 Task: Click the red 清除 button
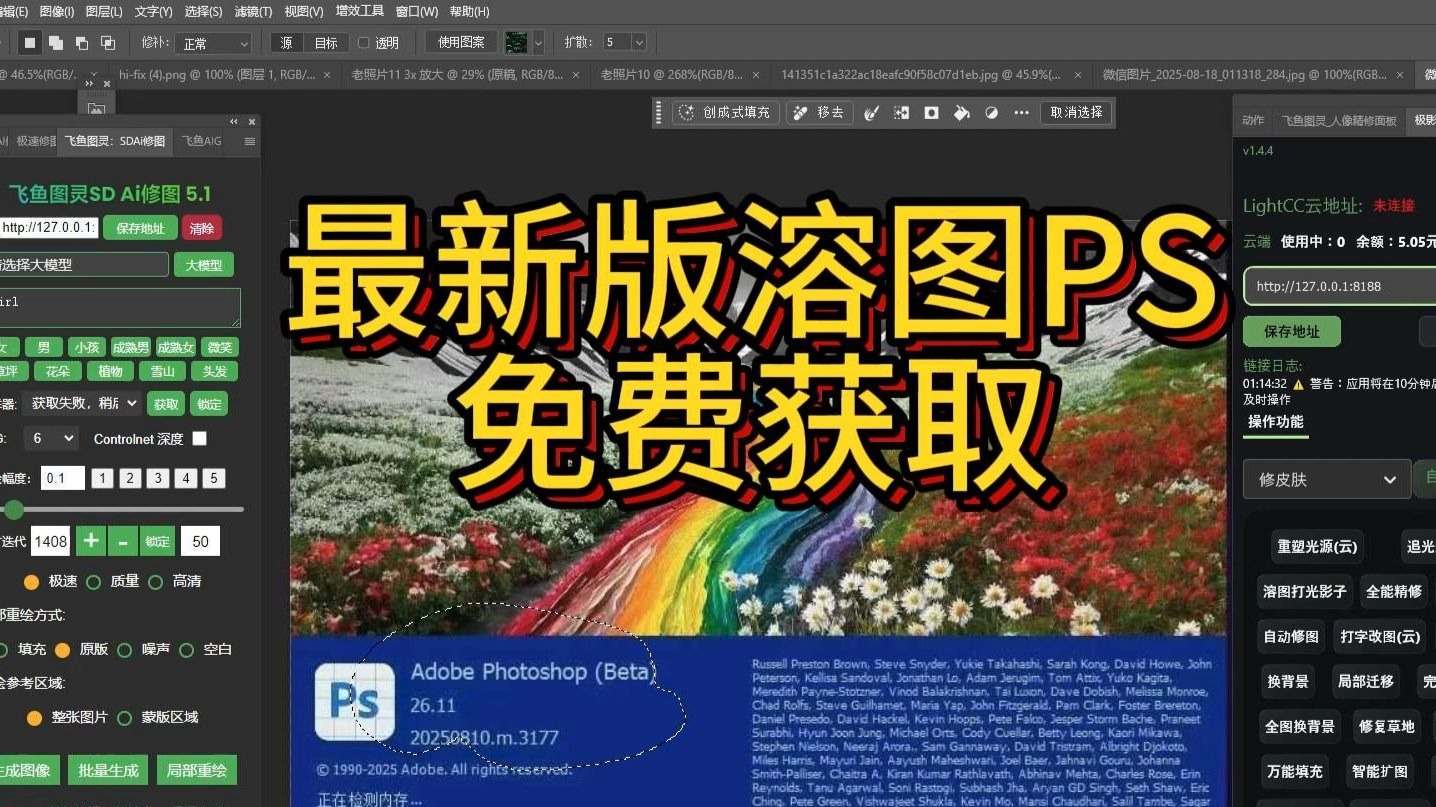coord(202,228)
